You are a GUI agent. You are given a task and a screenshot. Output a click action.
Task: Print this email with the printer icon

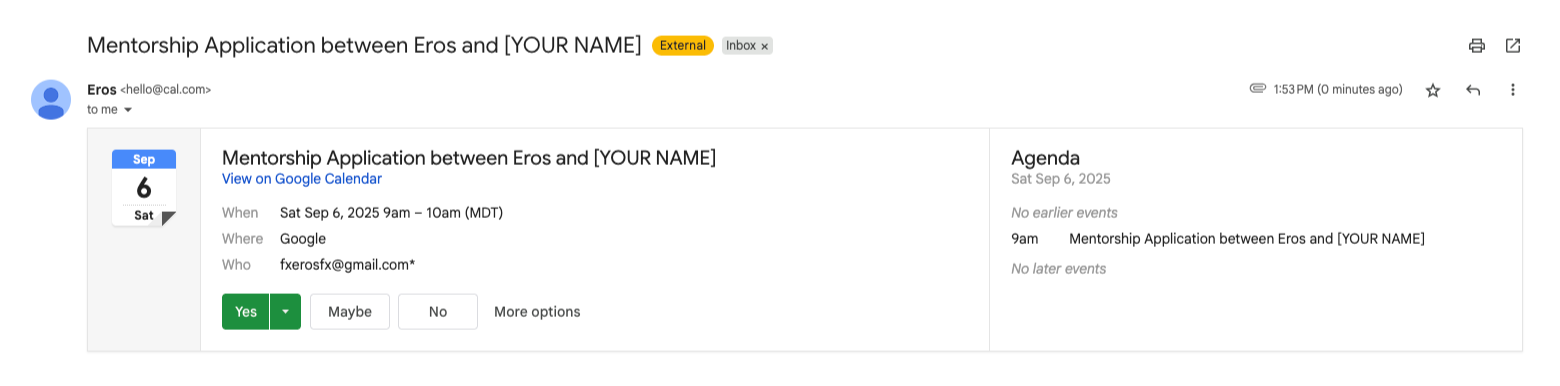coord(1476,45)
